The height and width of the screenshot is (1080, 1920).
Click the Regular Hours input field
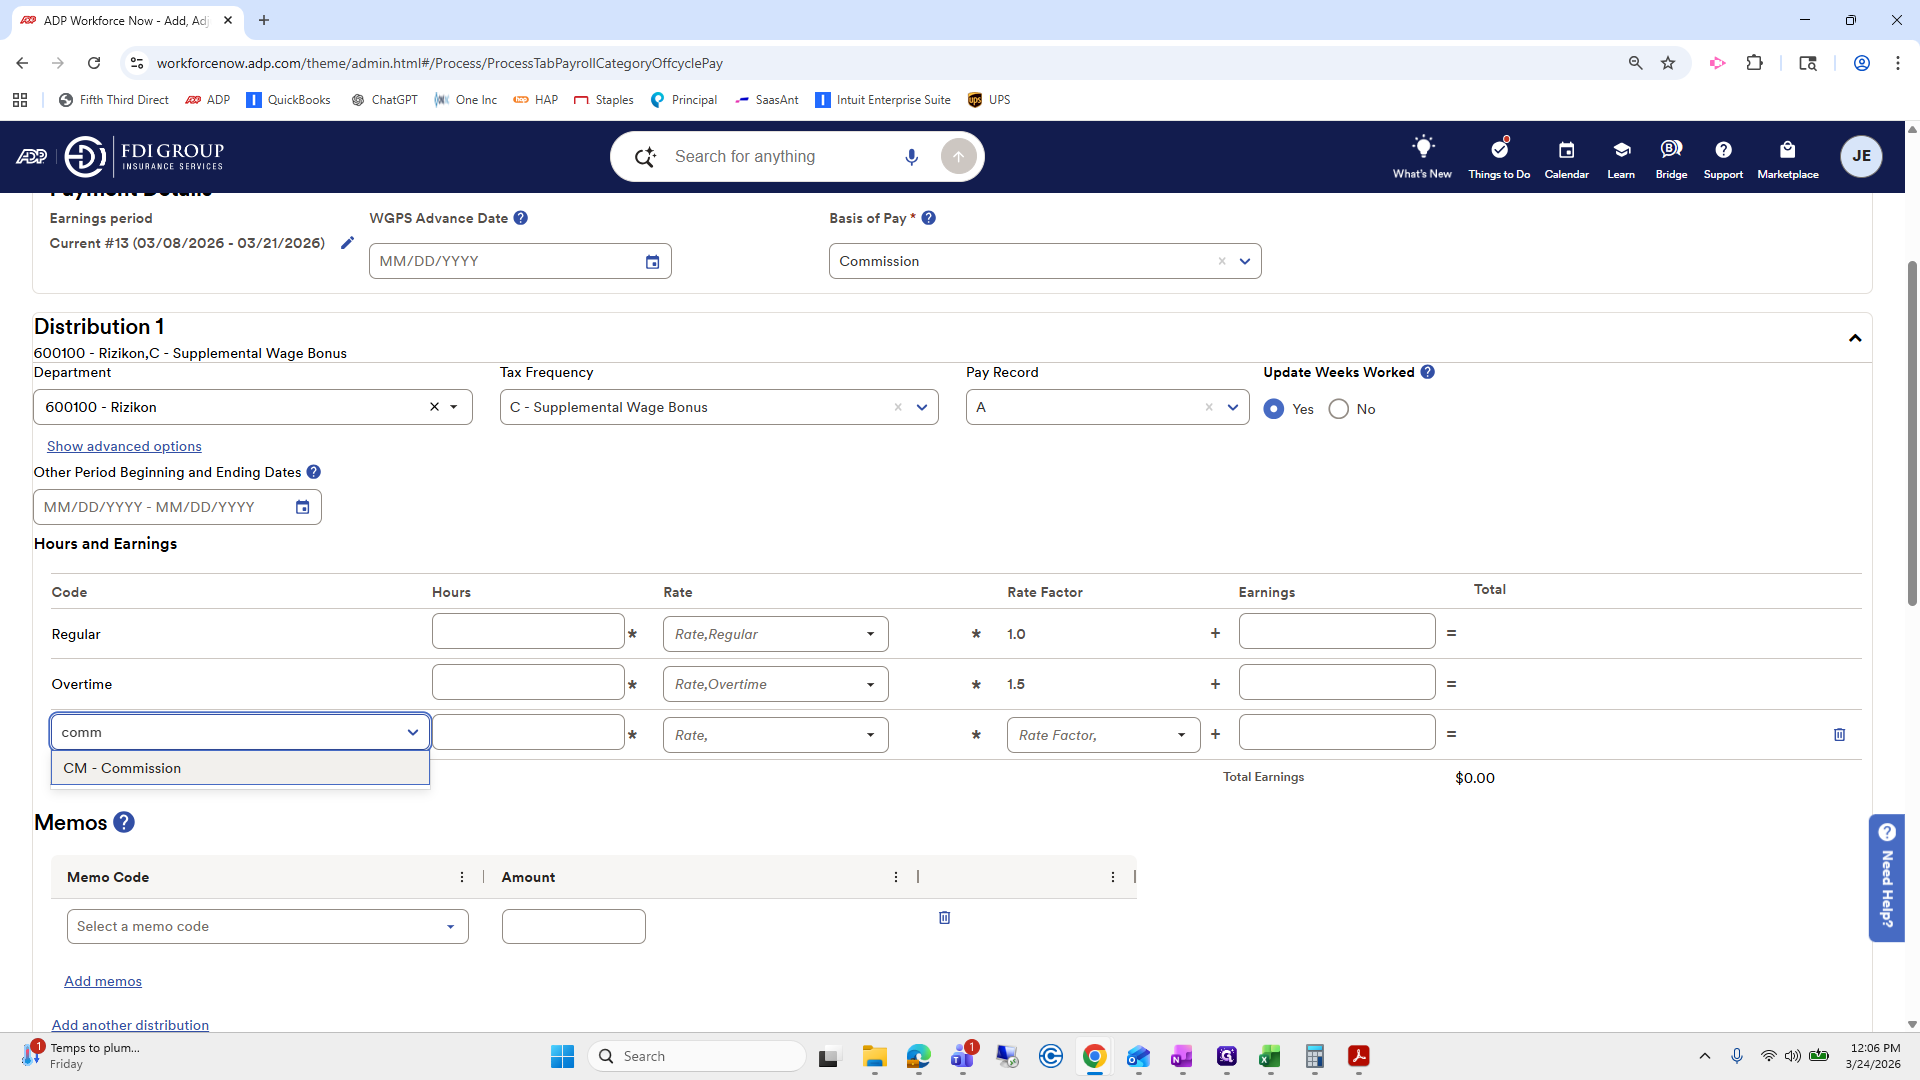click(x=527, y=632)
